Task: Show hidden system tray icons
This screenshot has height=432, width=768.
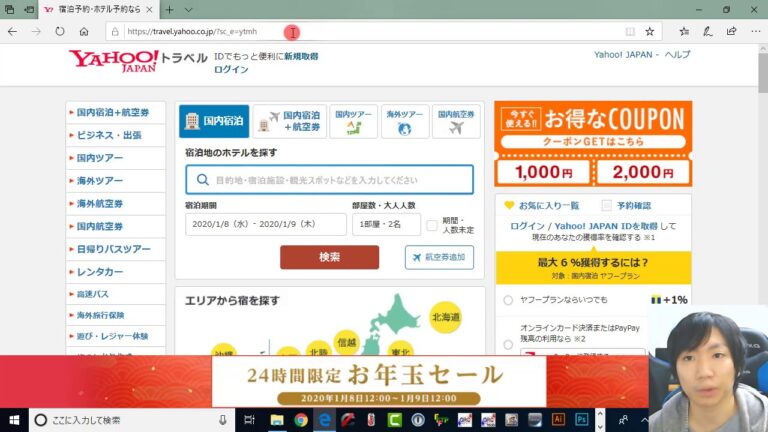Action: pyautogui.click(x=644, y=420)
